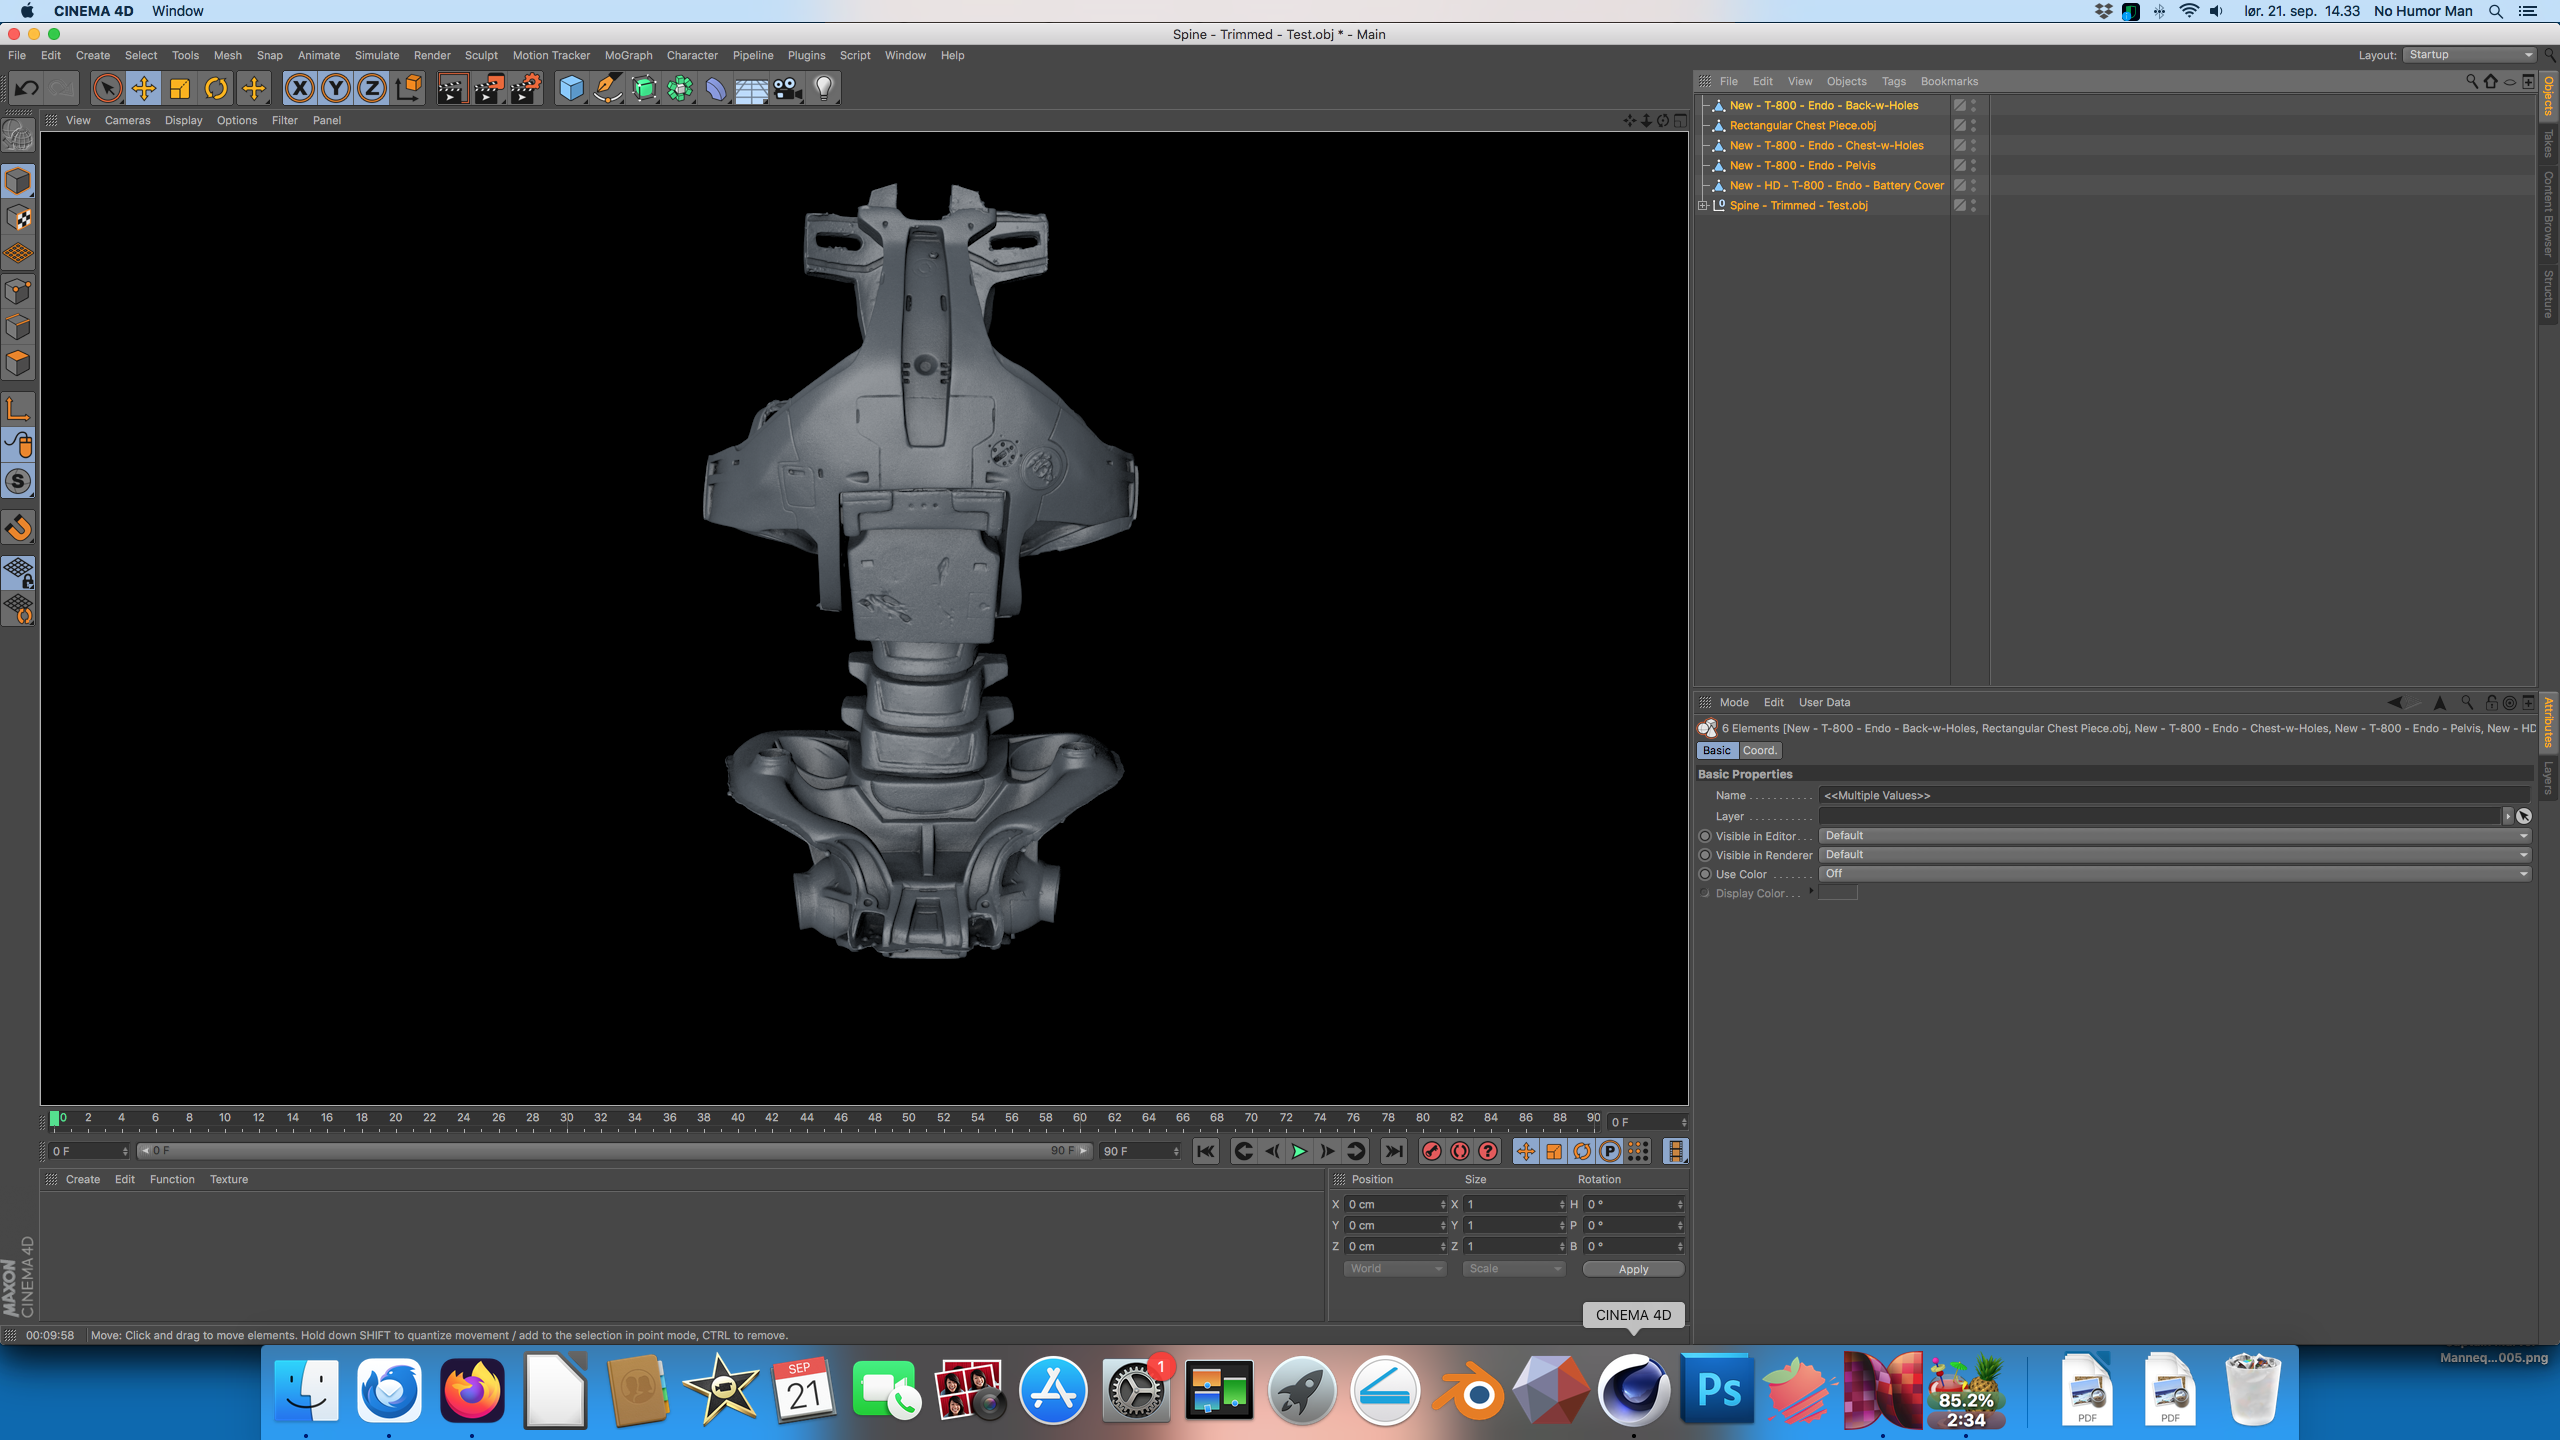Click the Coordinate System icon

(x=408, y=88)
